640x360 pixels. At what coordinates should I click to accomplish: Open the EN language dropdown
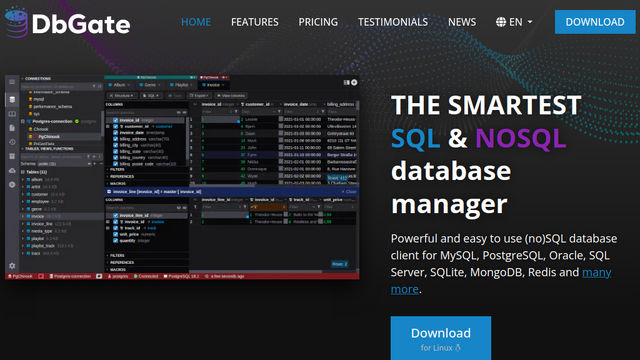[x=515, y=22]
